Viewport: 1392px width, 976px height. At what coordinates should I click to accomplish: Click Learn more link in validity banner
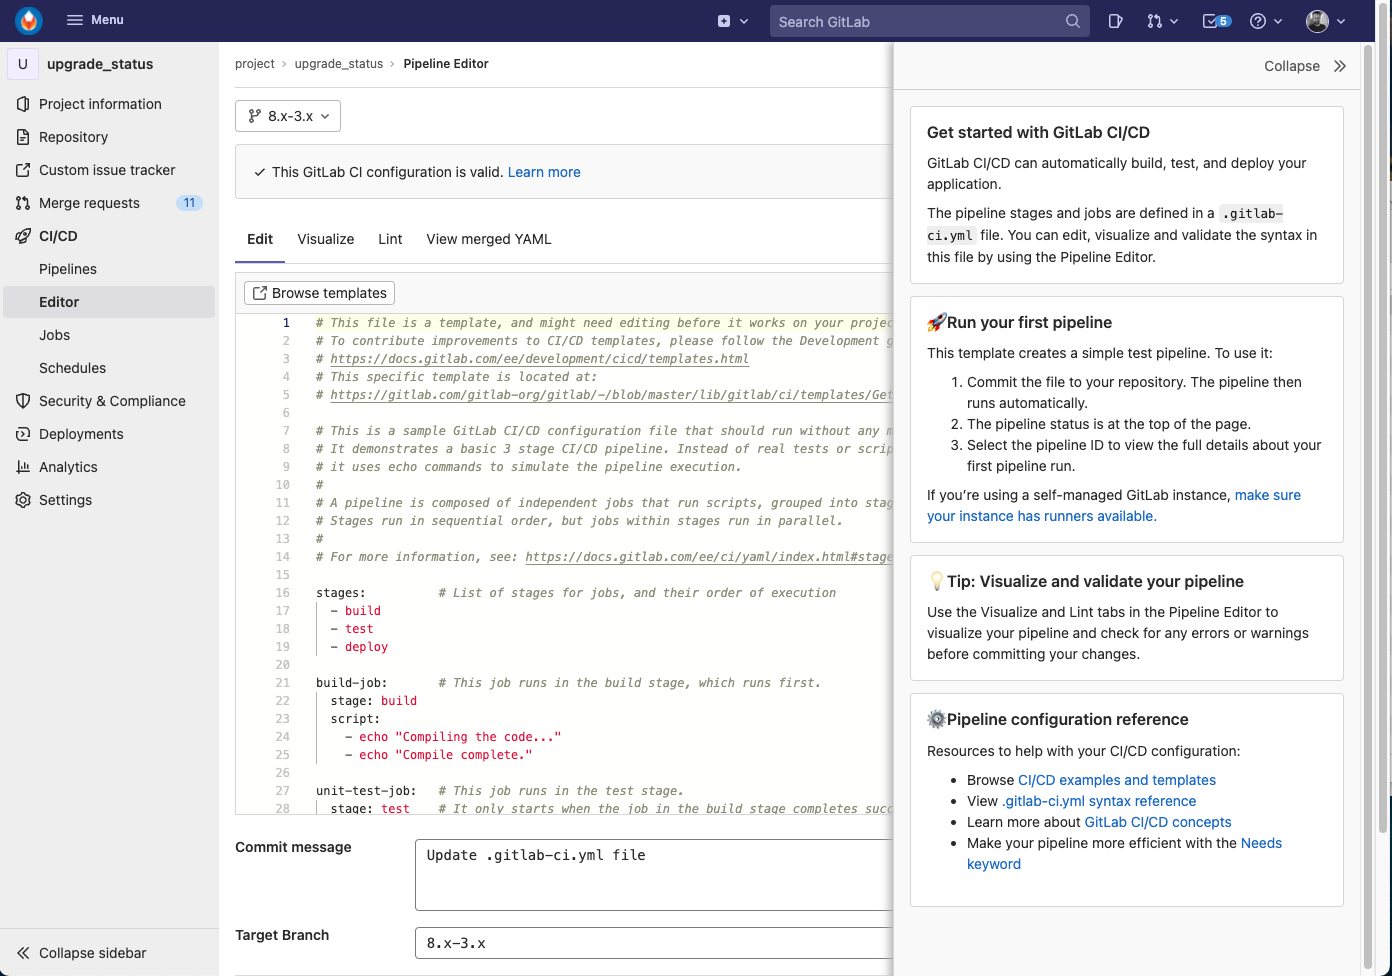544,172
